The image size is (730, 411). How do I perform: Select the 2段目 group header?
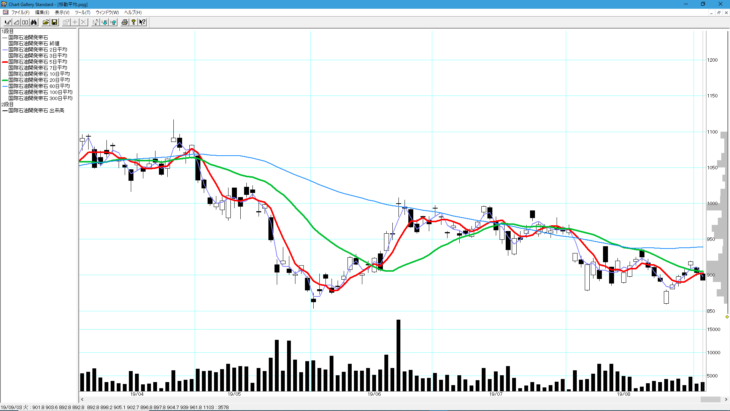[x=8, y=104]
